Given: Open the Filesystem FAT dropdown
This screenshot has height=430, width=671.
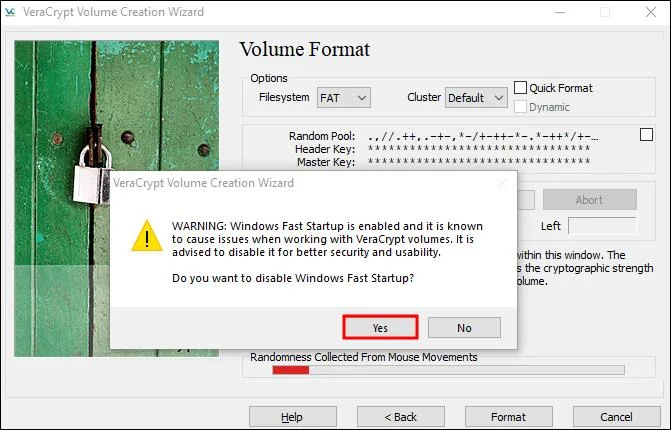Looking at the screenshot, I should point(344,98).
